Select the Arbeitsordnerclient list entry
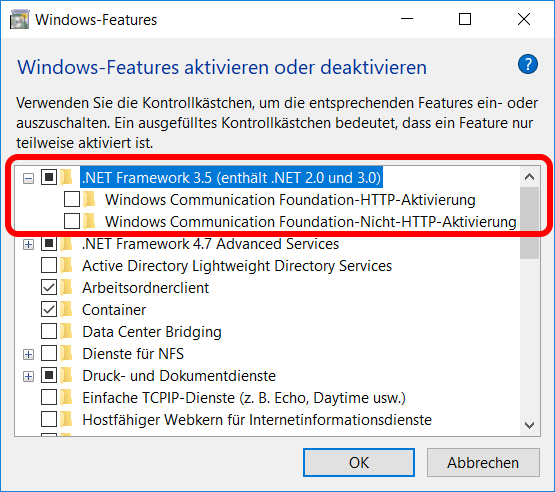Viewport: 555px width, 492px height. pyautogui.click(x=145, y=288)
